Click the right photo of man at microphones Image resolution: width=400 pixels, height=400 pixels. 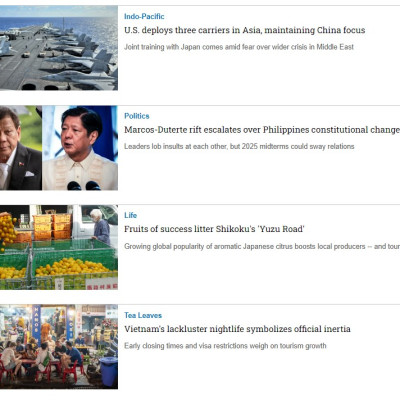80,148
